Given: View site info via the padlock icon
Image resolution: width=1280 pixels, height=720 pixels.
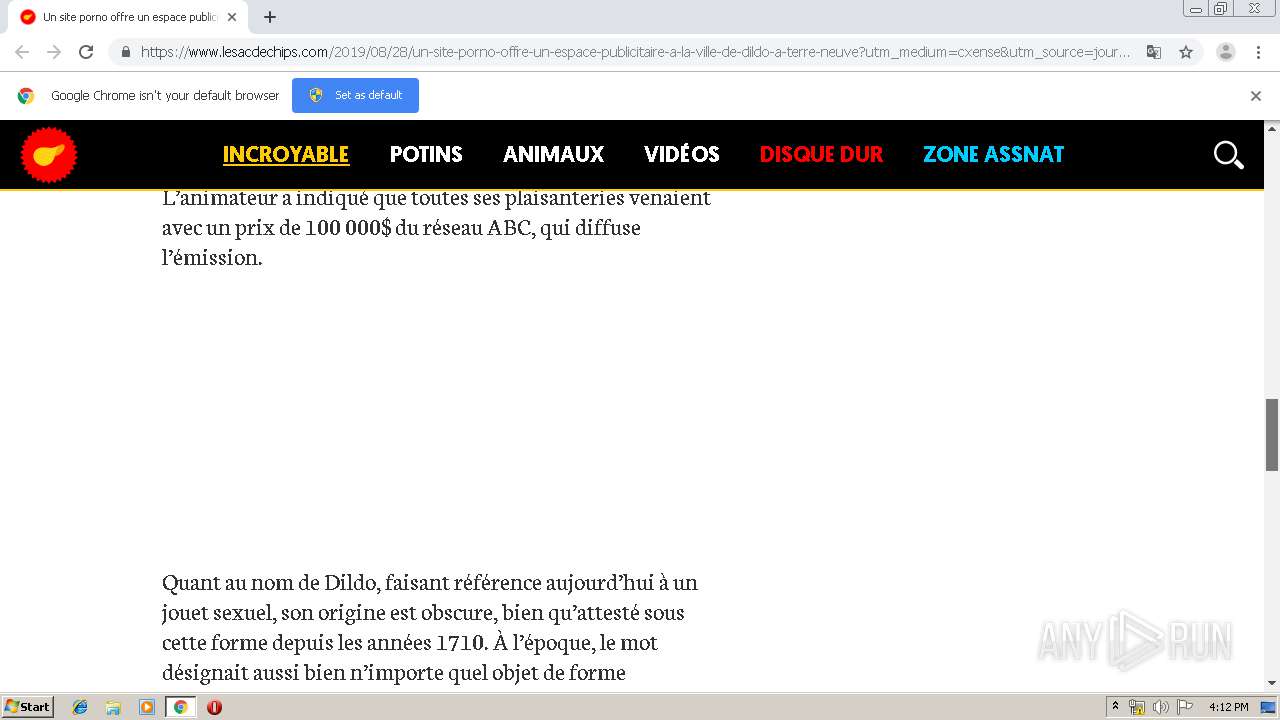Looking at the screenshot, I should [x=125, y=52].
